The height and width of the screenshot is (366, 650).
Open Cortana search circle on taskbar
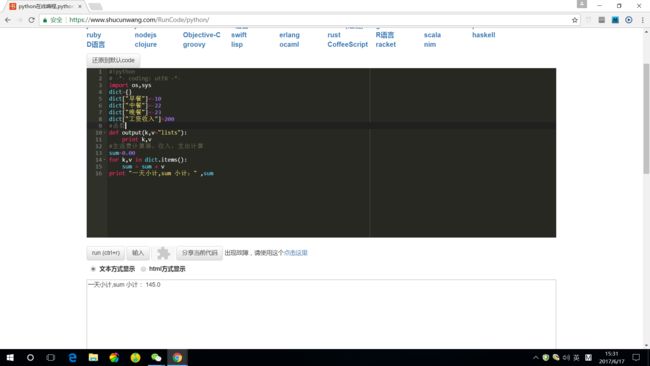tap(30, 357)
